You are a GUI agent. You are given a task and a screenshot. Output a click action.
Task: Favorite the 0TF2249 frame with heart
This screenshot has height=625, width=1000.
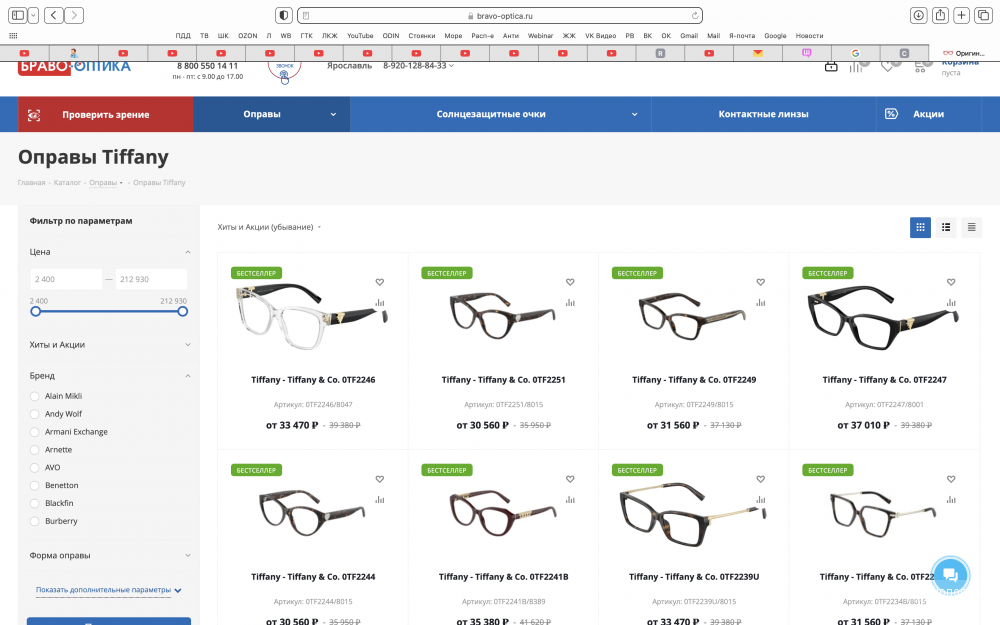pyautogui.click(x=761, y=282)
